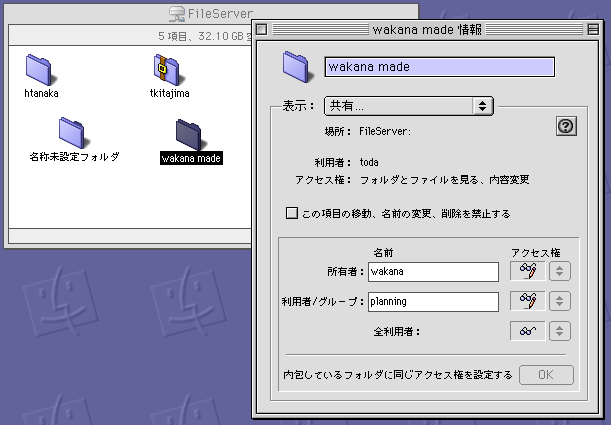Click the 所有者 name field wakana

click(x=432, y=271)
